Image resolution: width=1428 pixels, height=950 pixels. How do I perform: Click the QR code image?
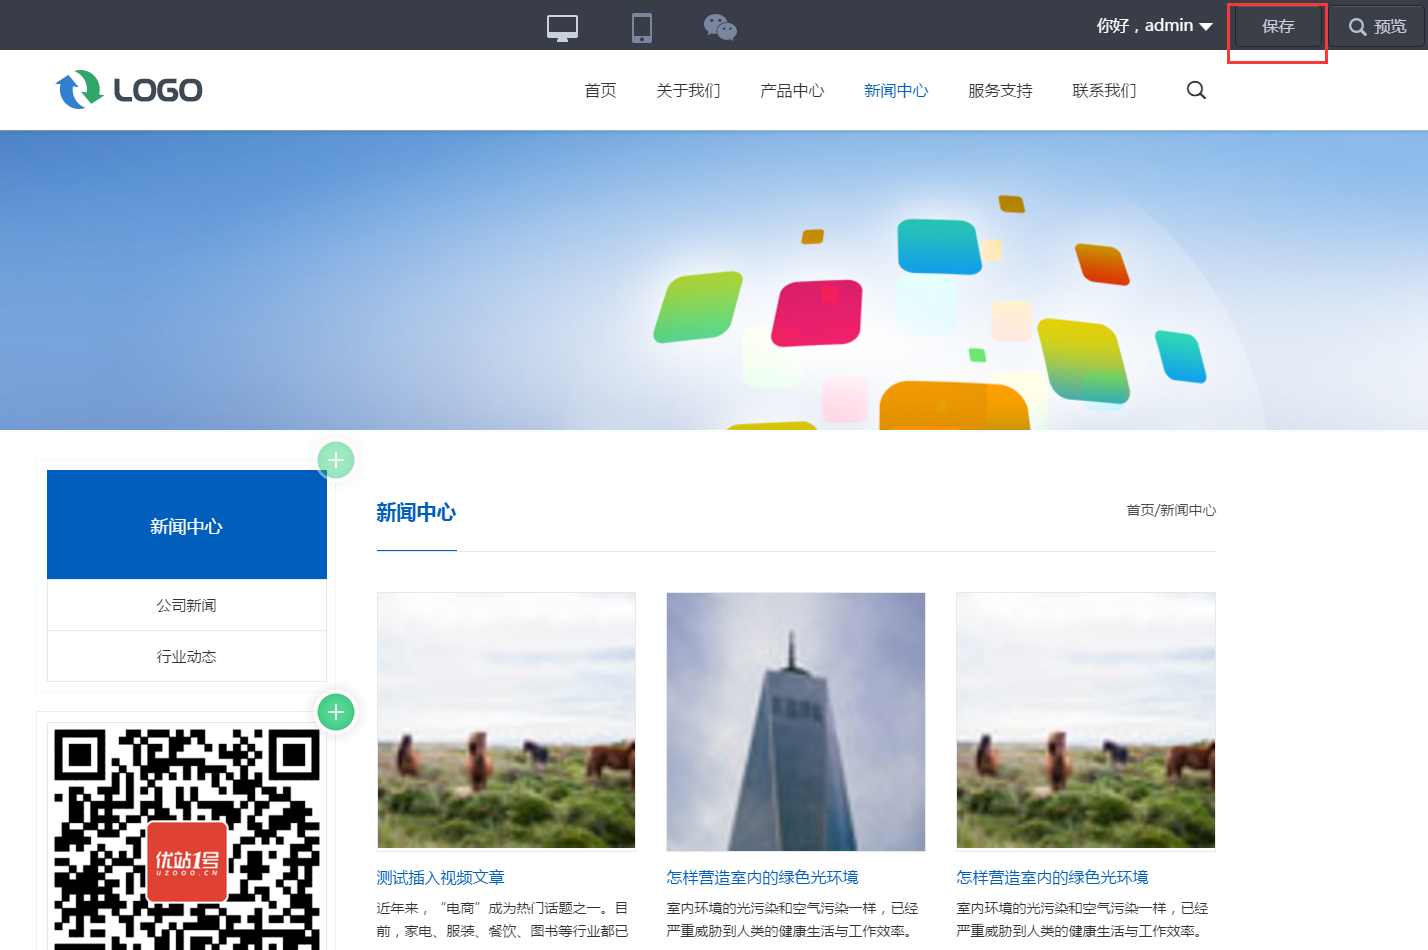tap(187, 838)
